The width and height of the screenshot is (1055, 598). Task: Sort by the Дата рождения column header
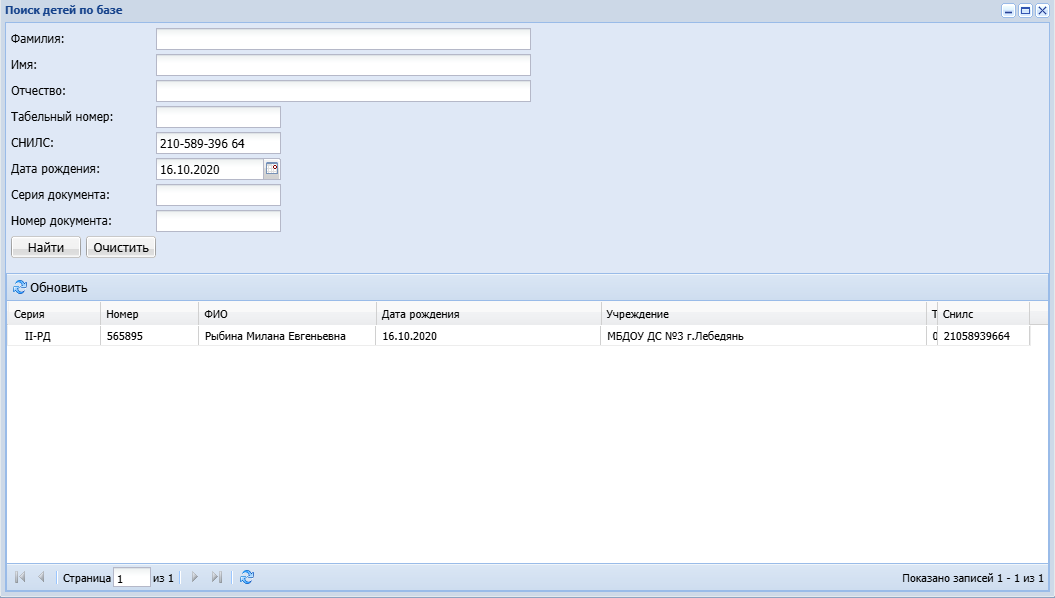(x=488, y=314)
